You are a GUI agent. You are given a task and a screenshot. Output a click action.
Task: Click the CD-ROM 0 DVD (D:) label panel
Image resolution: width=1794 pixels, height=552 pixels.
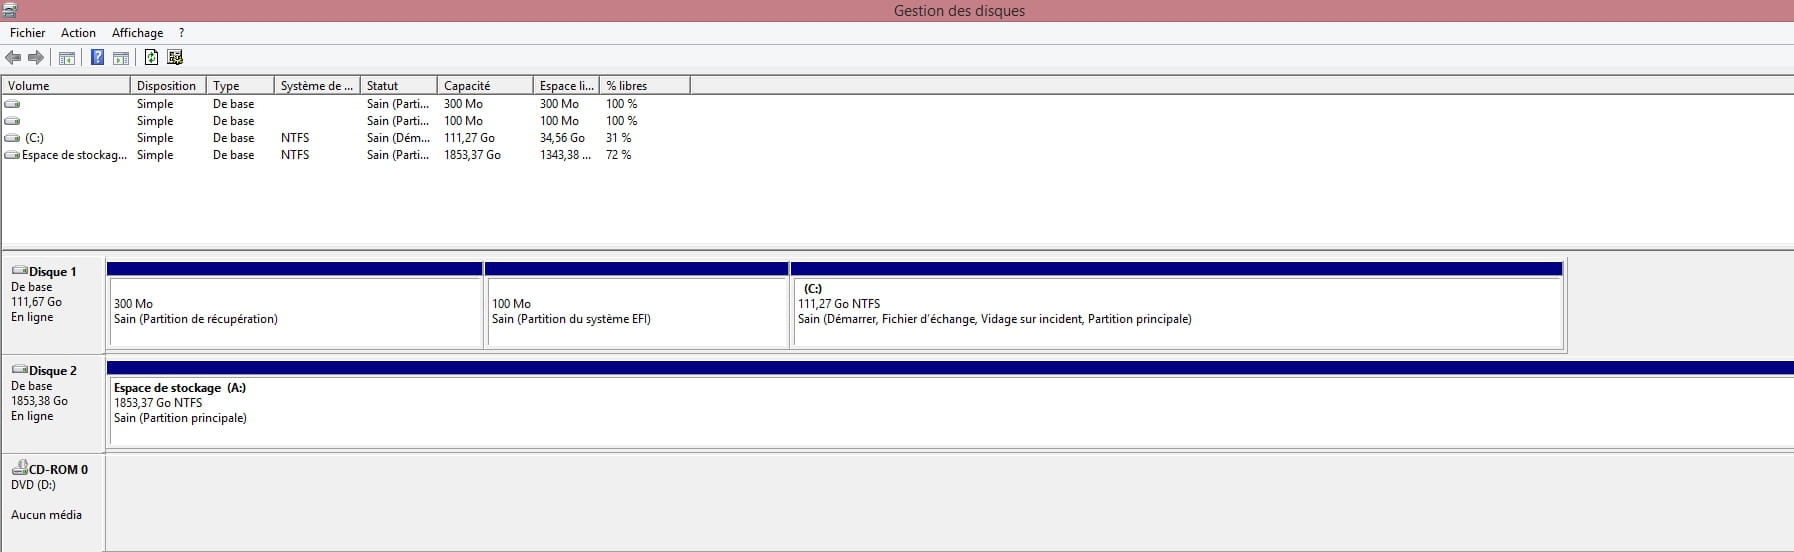[x=54, y=502]
